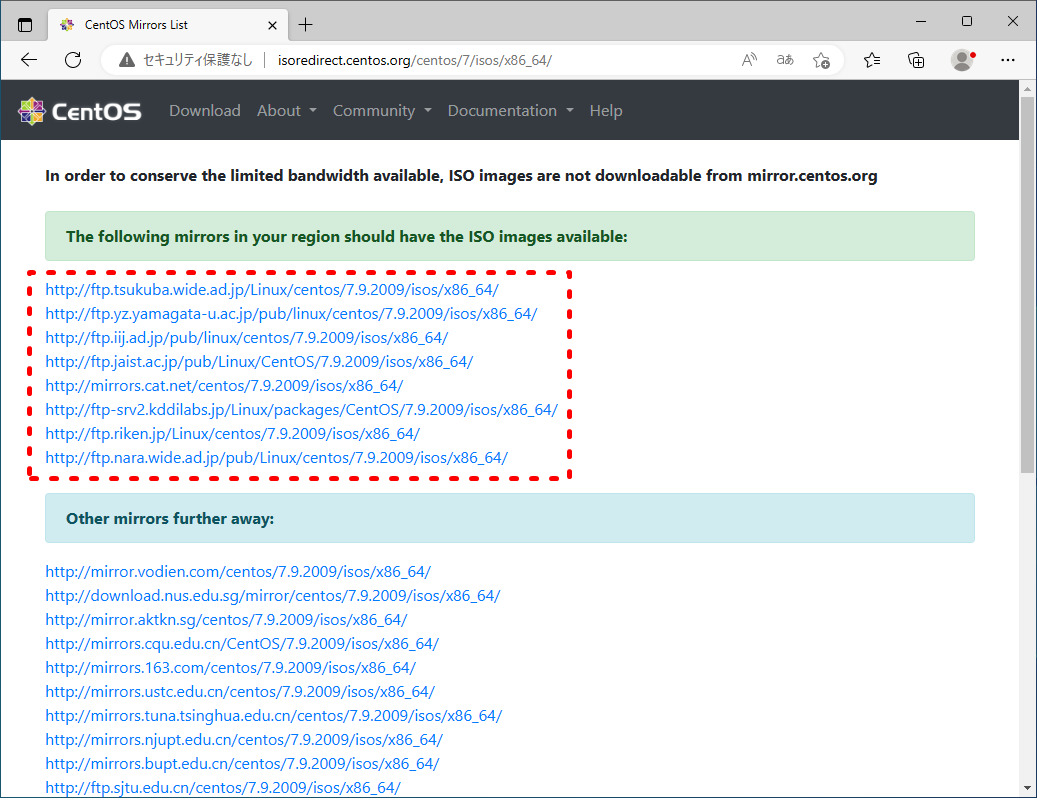This screenshot has height=798, width=1037.
Task: Click the CentOS logo in navbar
Action: coord(80,111)
